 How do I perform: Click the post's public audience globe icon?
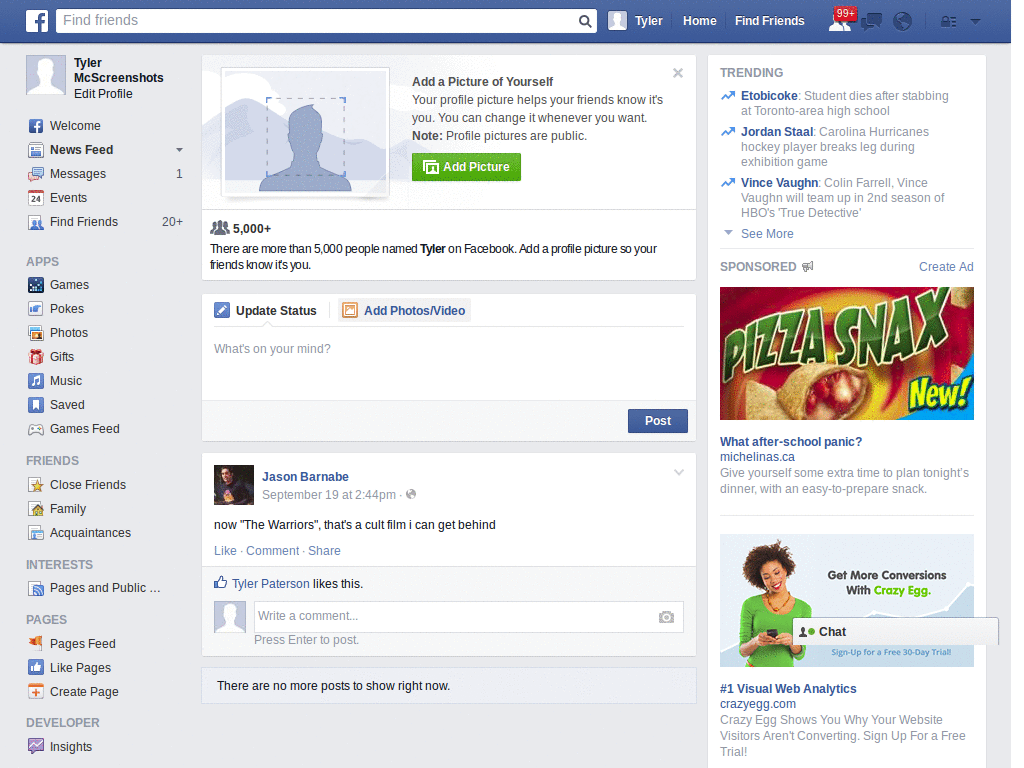click(411, 494)
